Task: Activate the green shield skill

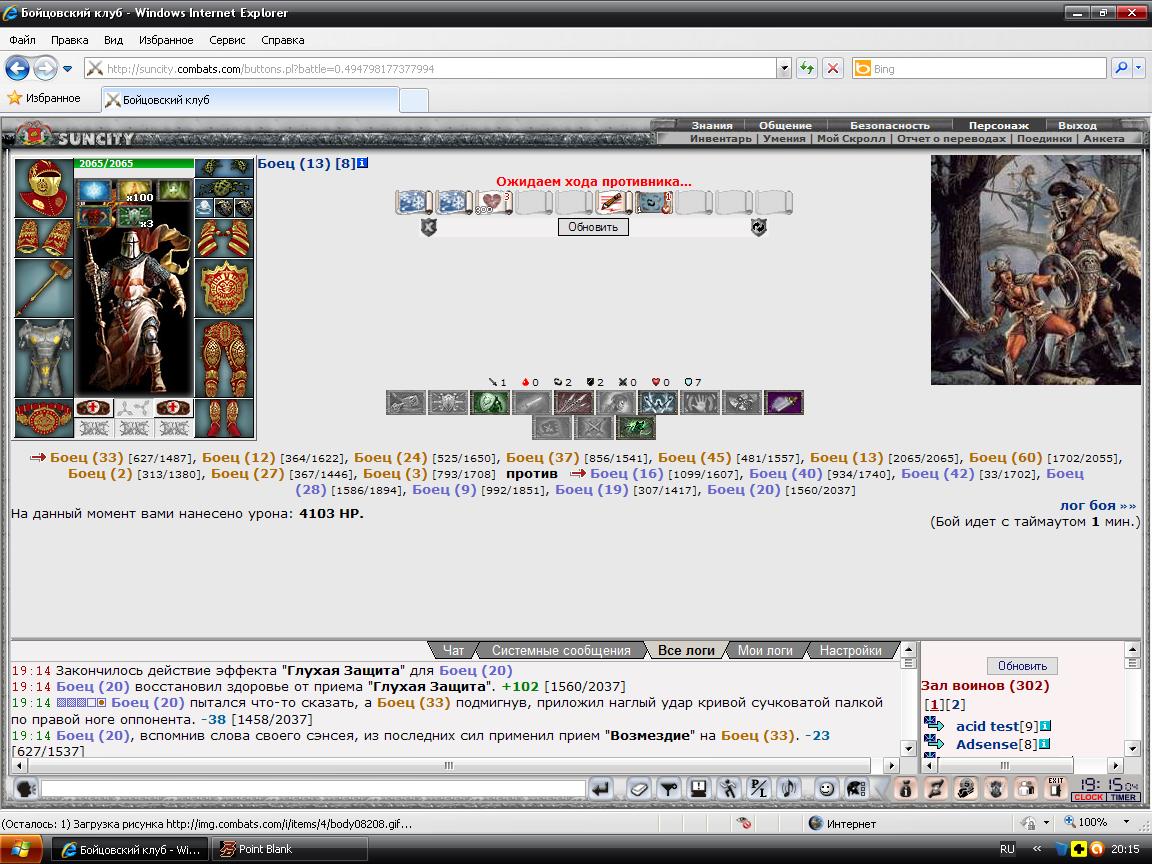Action: point(490,403)
